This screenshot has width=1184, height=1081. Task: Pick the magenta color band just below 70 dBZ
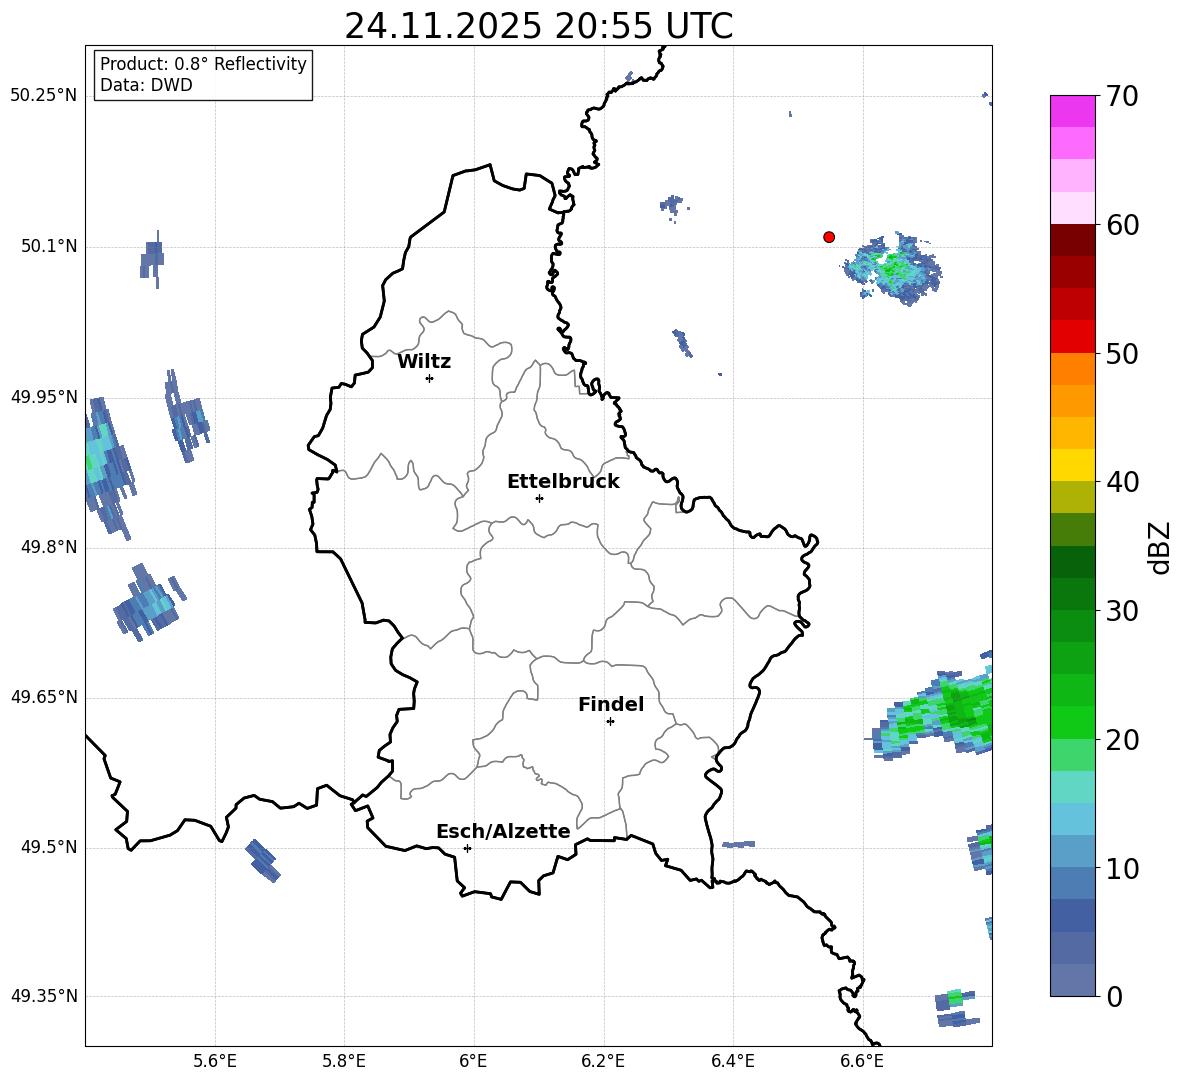pos(1073,111)
